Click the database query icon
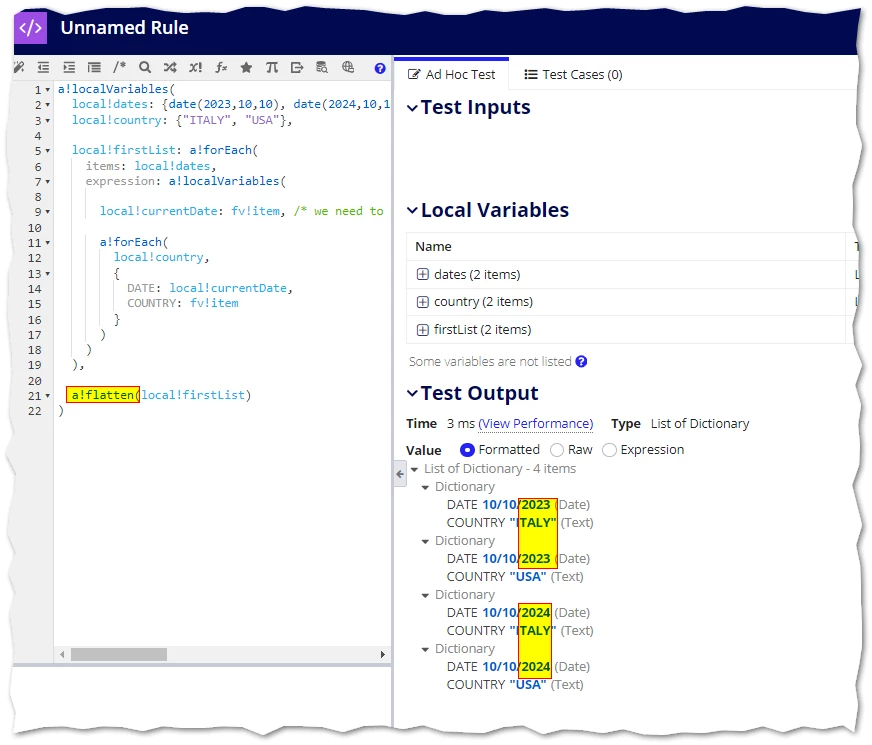 322,67
